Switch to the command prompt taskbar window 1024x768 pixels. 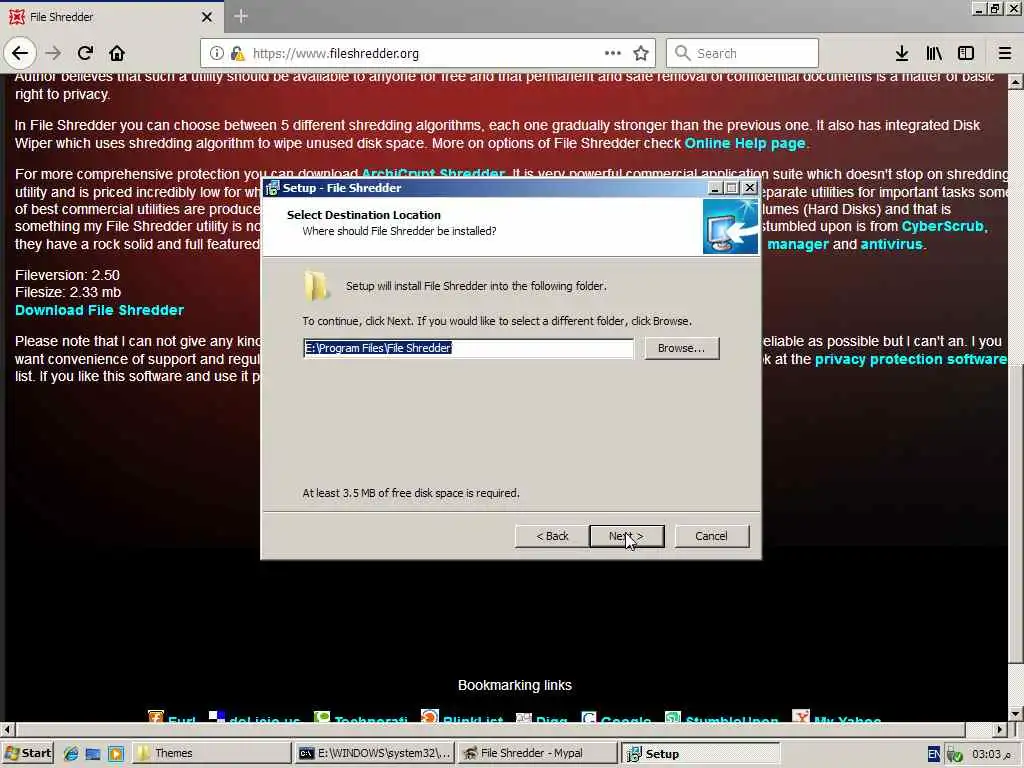click(x=374, y=753)
